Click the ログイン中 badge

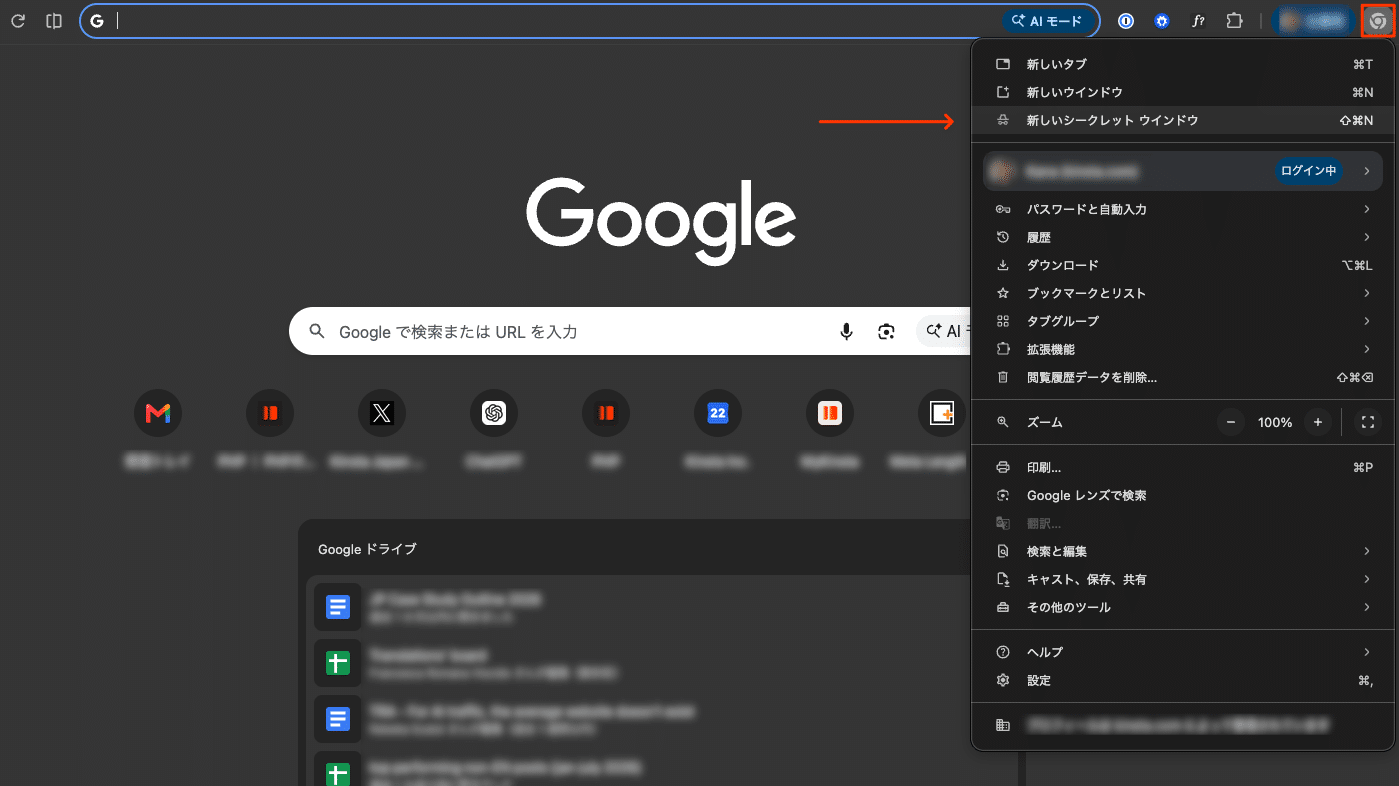1309,171
